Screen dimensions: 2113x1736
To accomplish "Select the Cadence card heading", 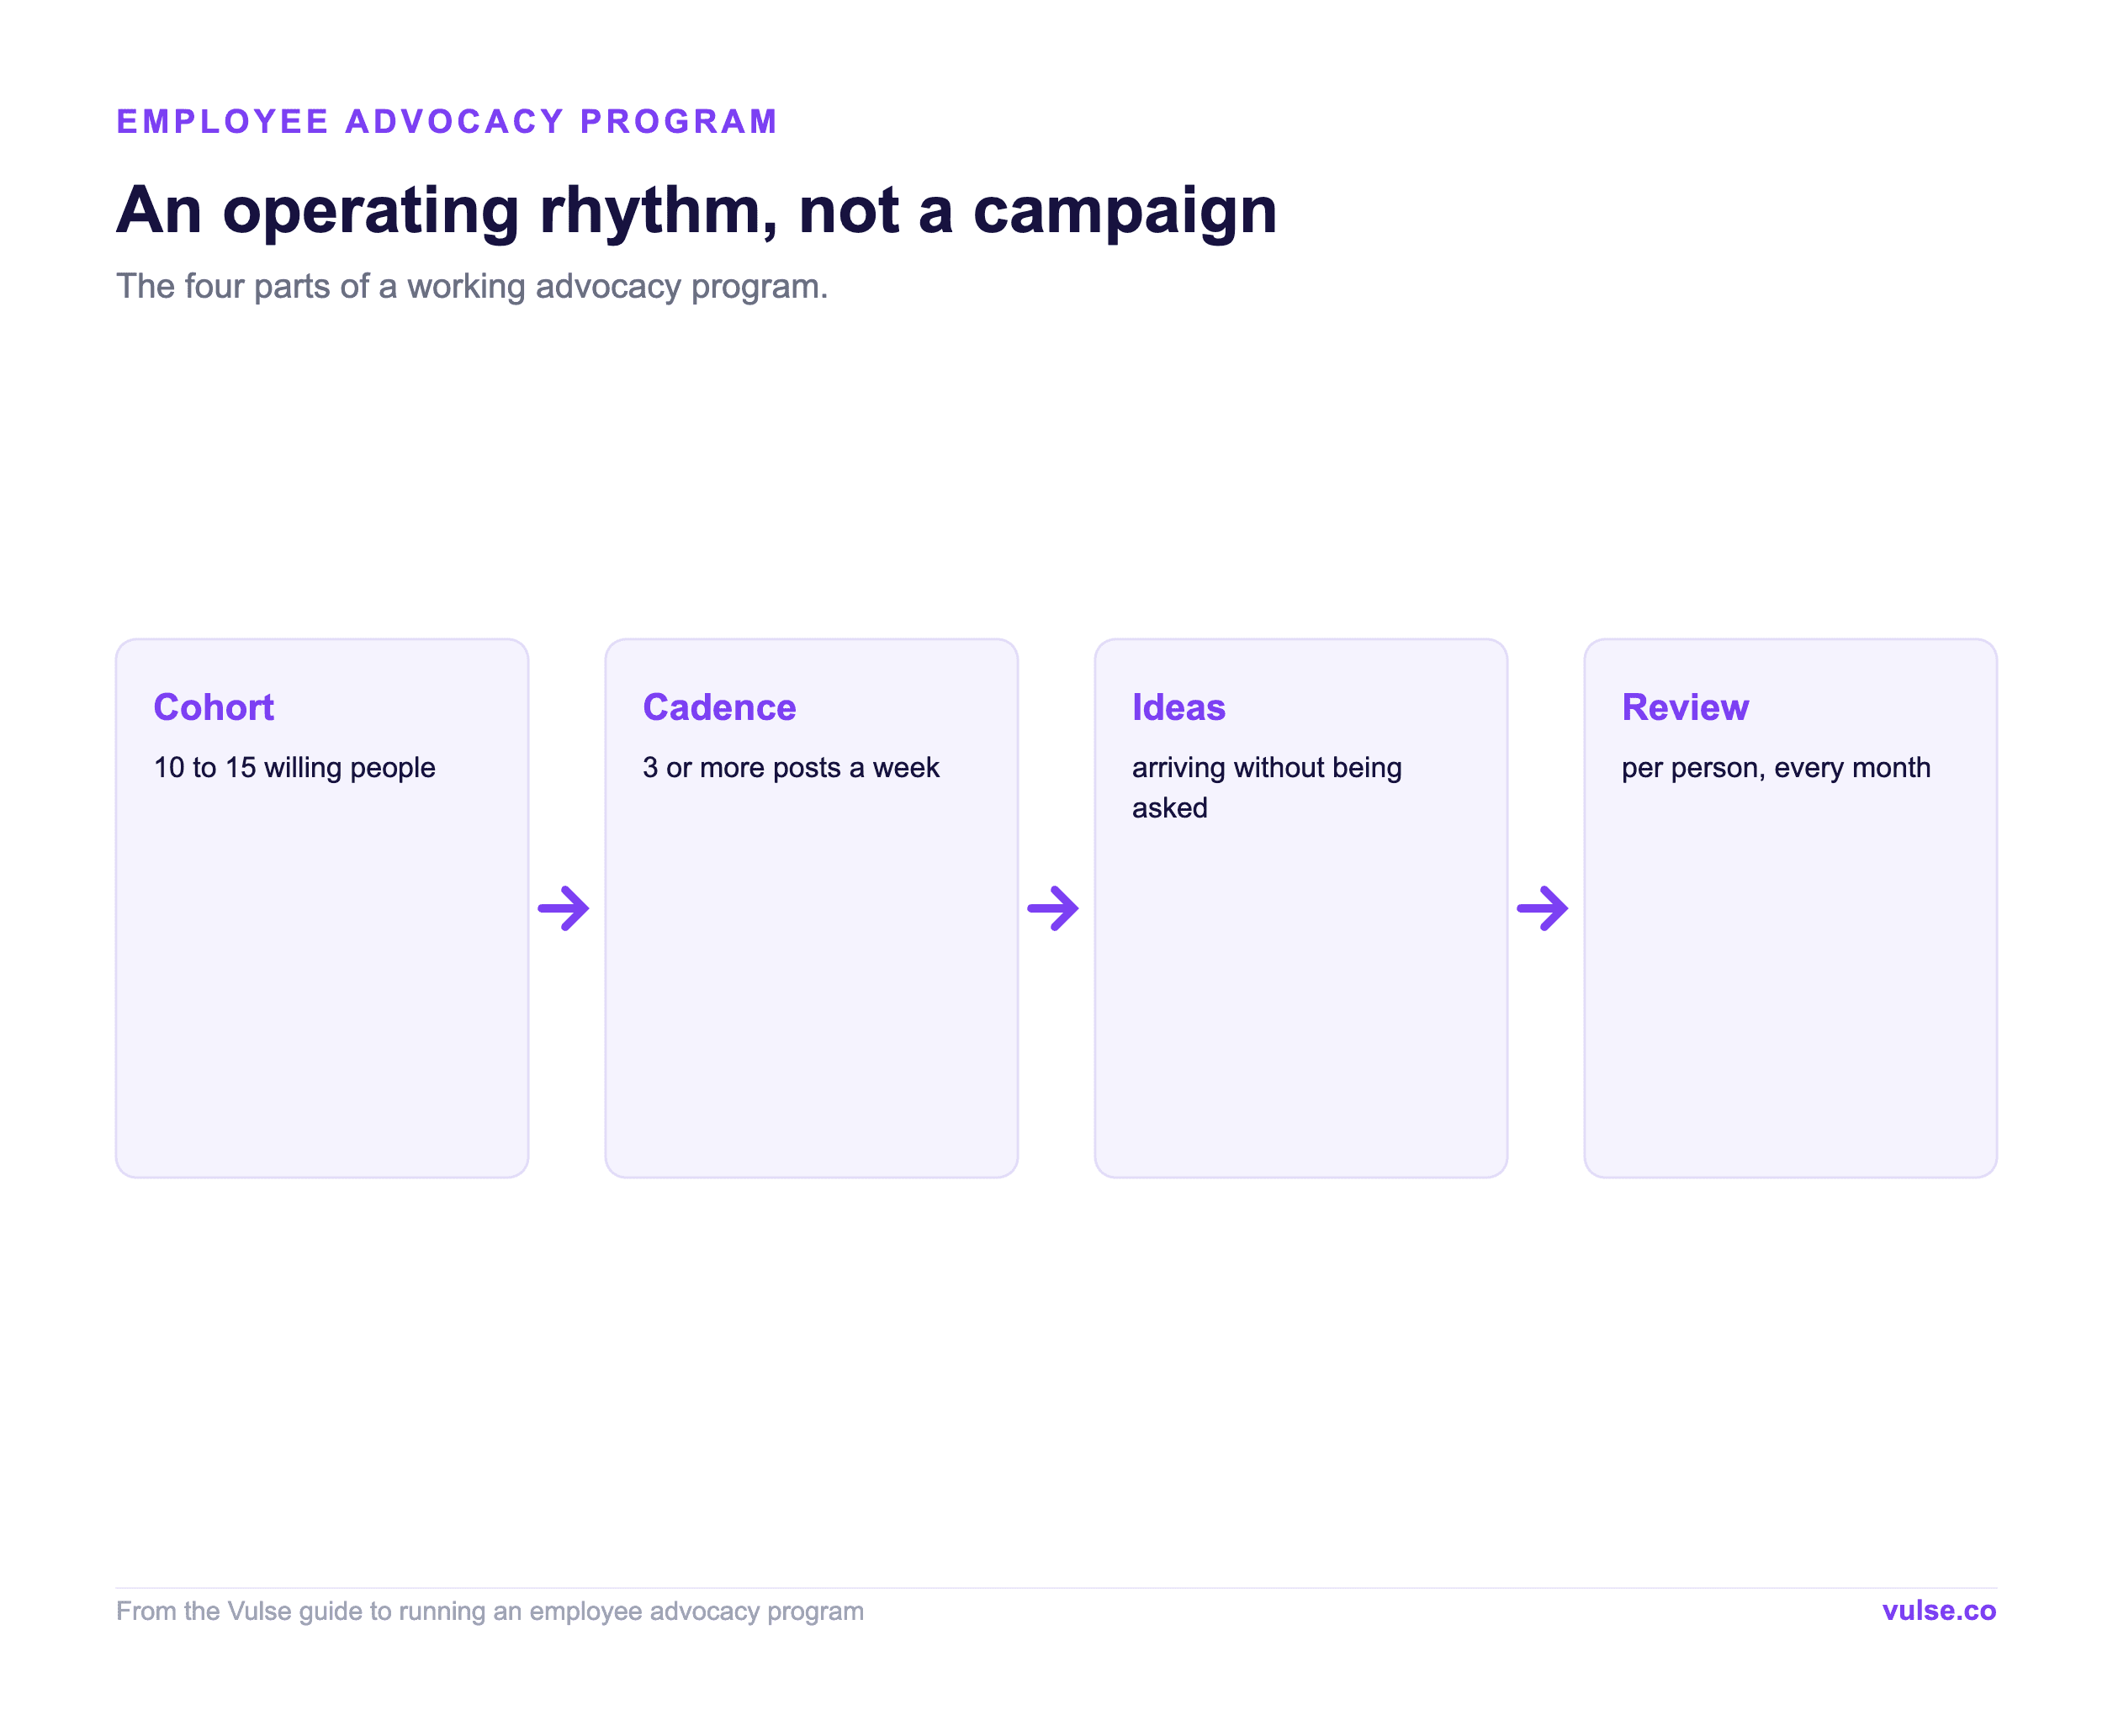I will tap(719, 707).
